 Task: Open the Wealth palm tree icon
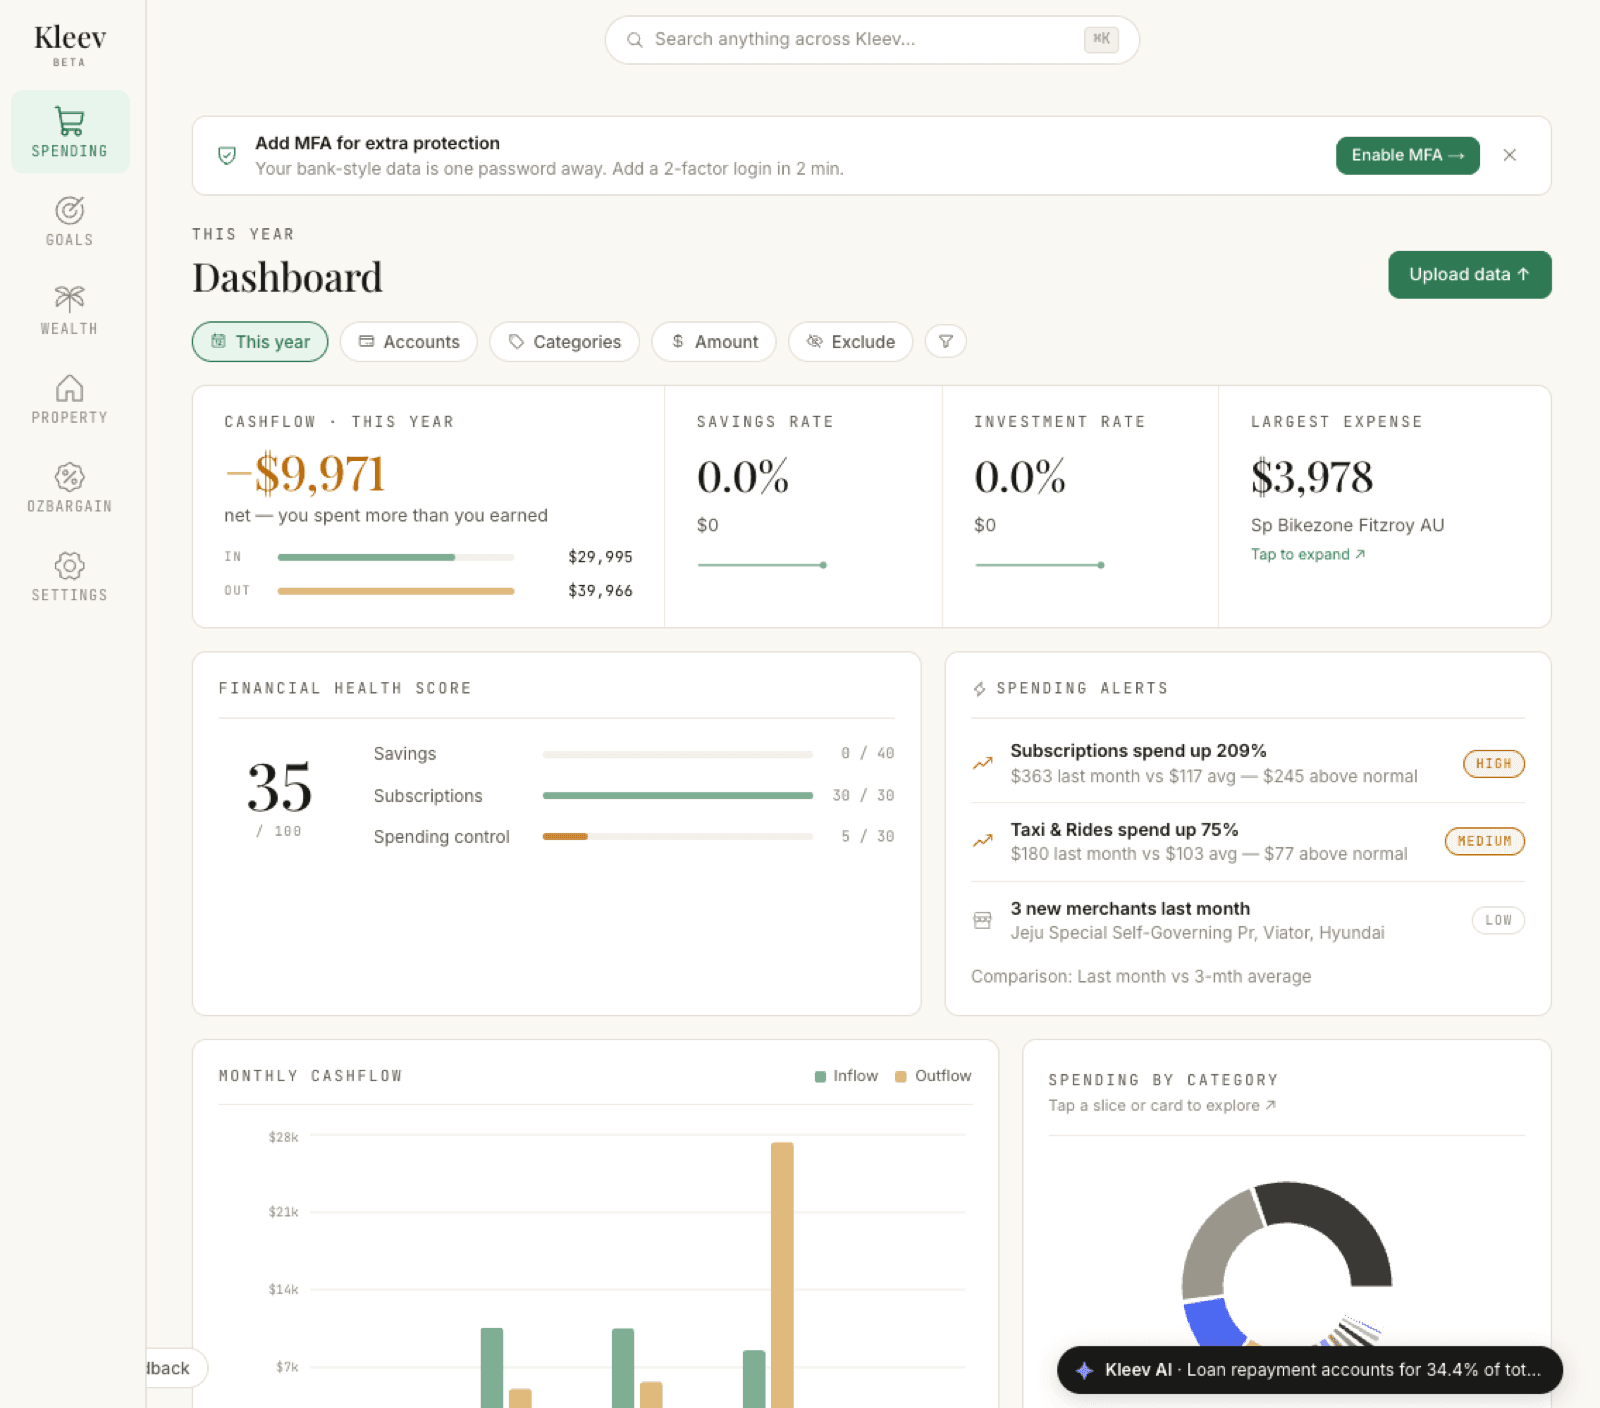pos(69,298)
